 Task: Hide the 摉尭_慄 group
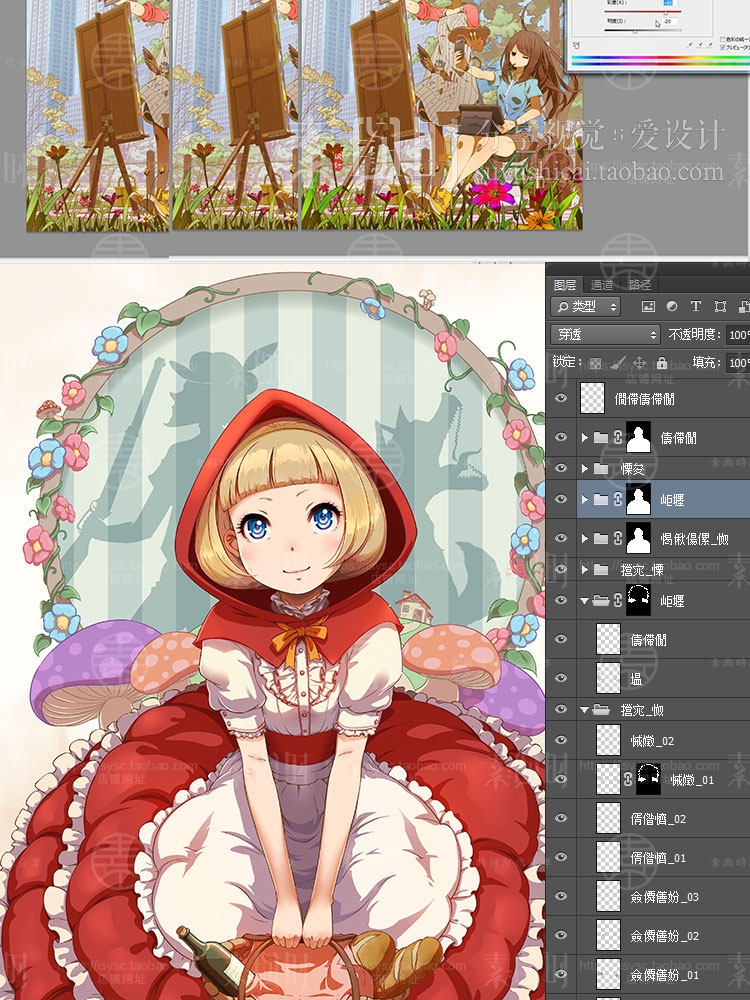561,569
